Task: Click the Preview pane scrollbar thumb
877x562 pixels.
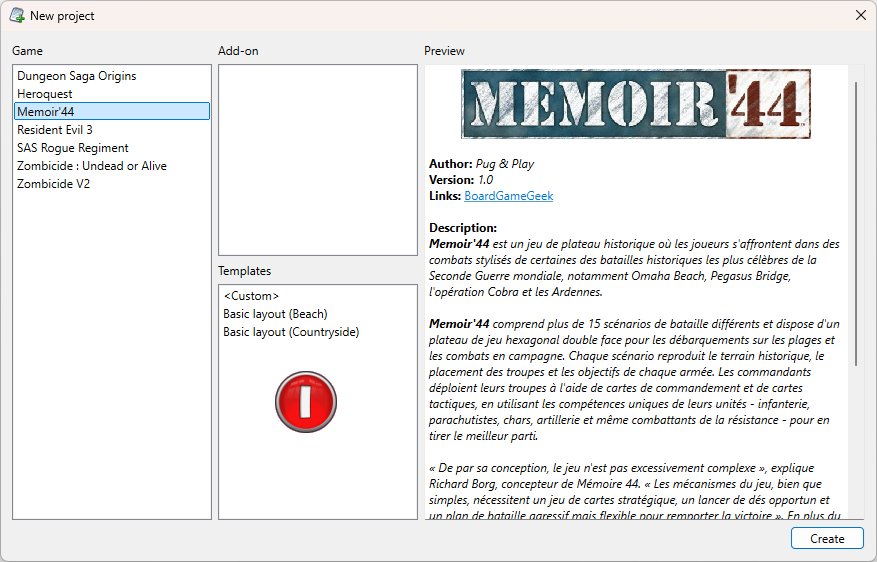Action: (x=856, y=224)
